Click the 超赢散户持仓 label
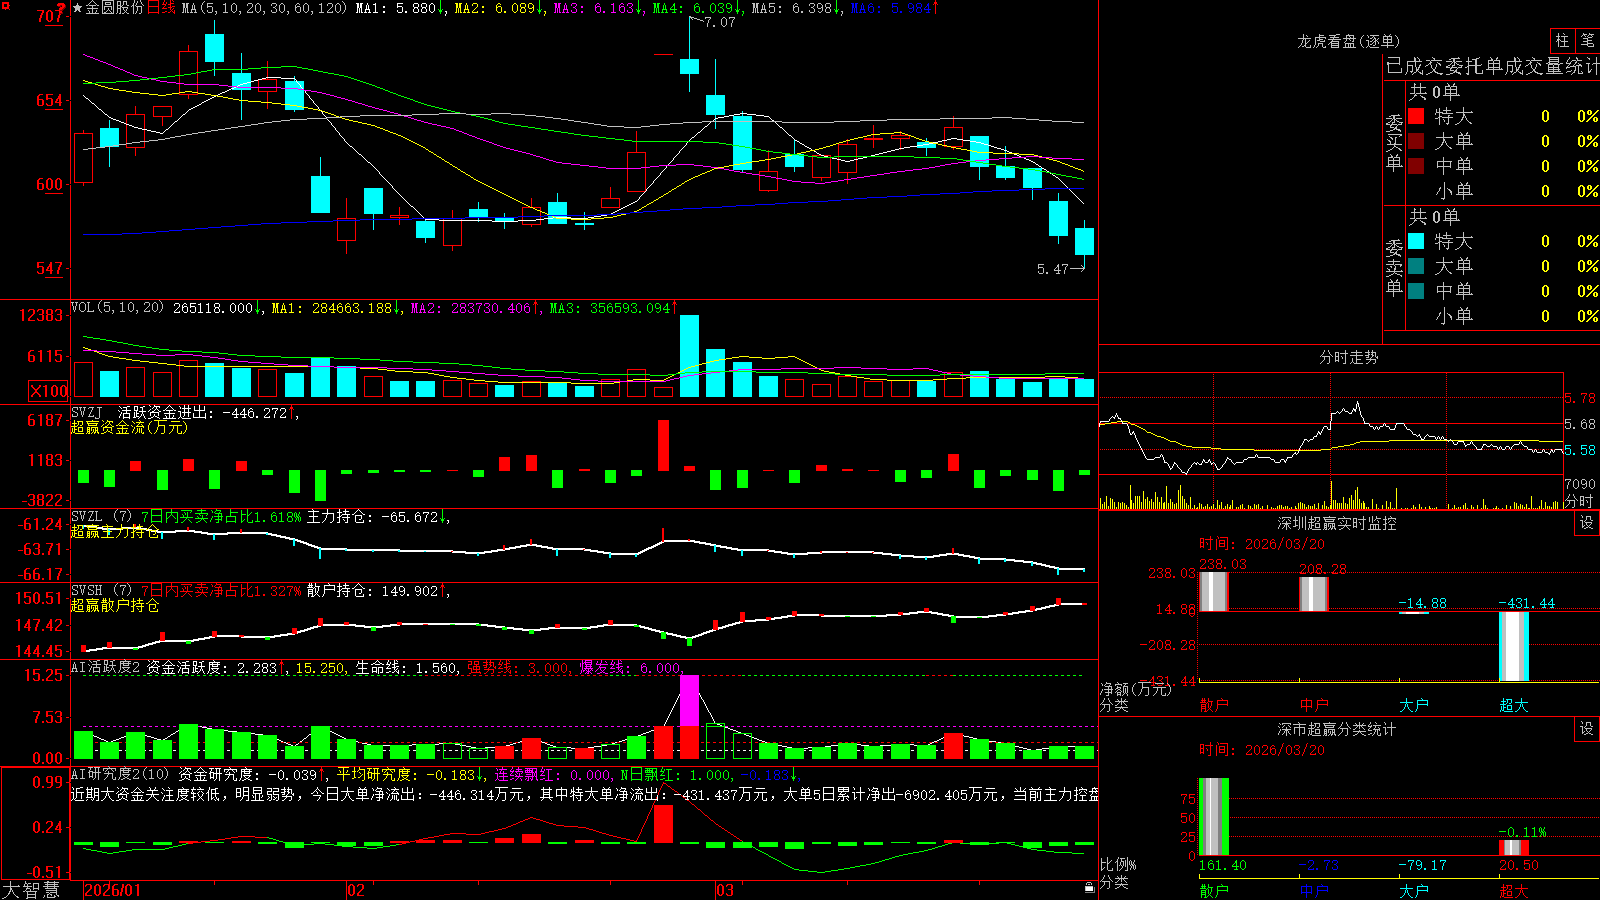The image size is (1600, 900). (115, 606)
